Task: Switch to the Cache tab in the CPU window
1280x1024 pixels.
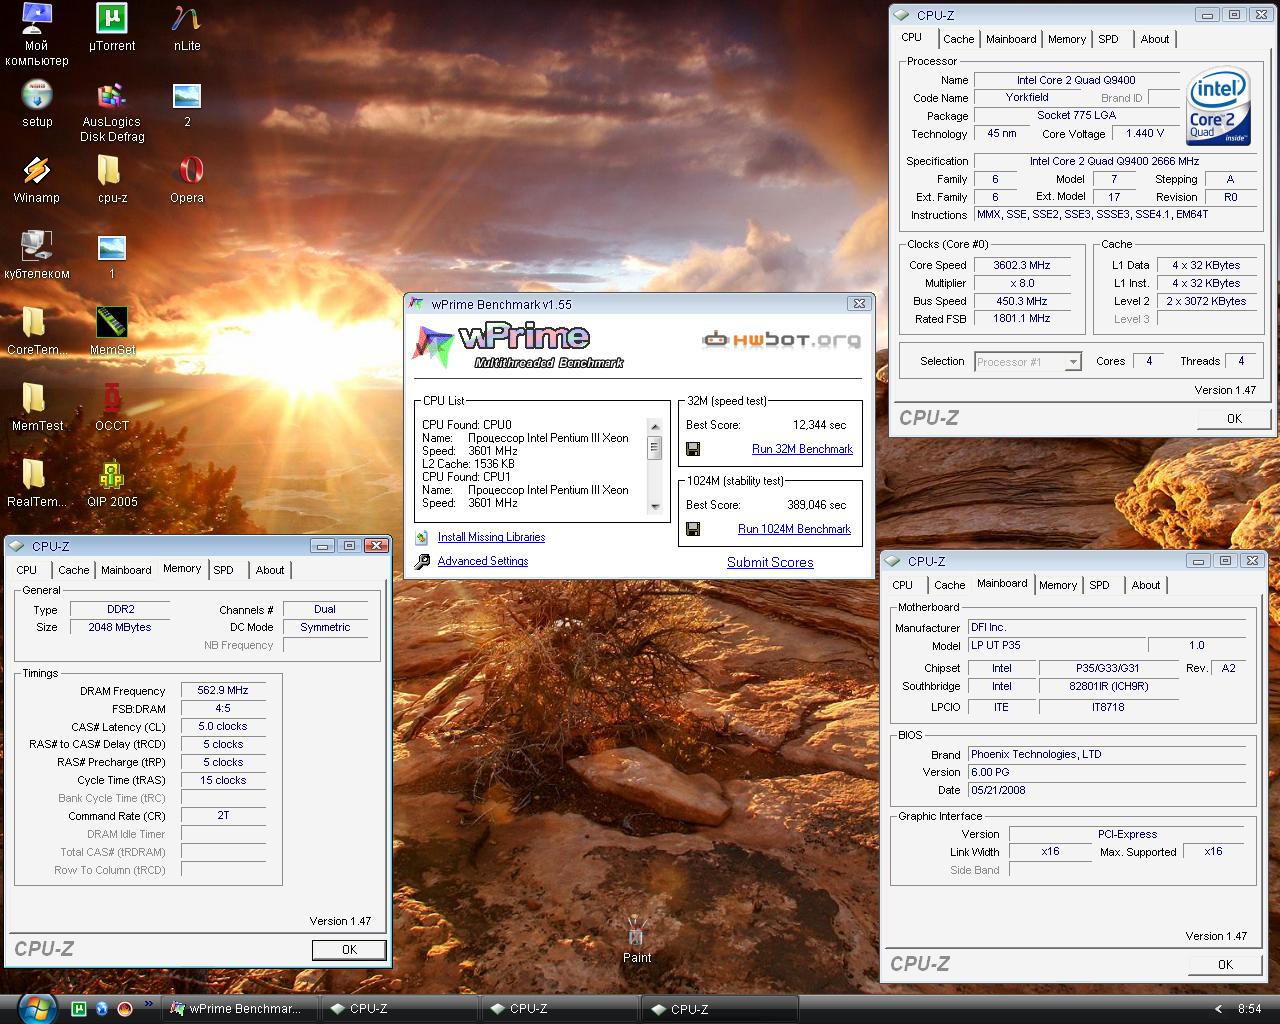Action: [958, 39]
